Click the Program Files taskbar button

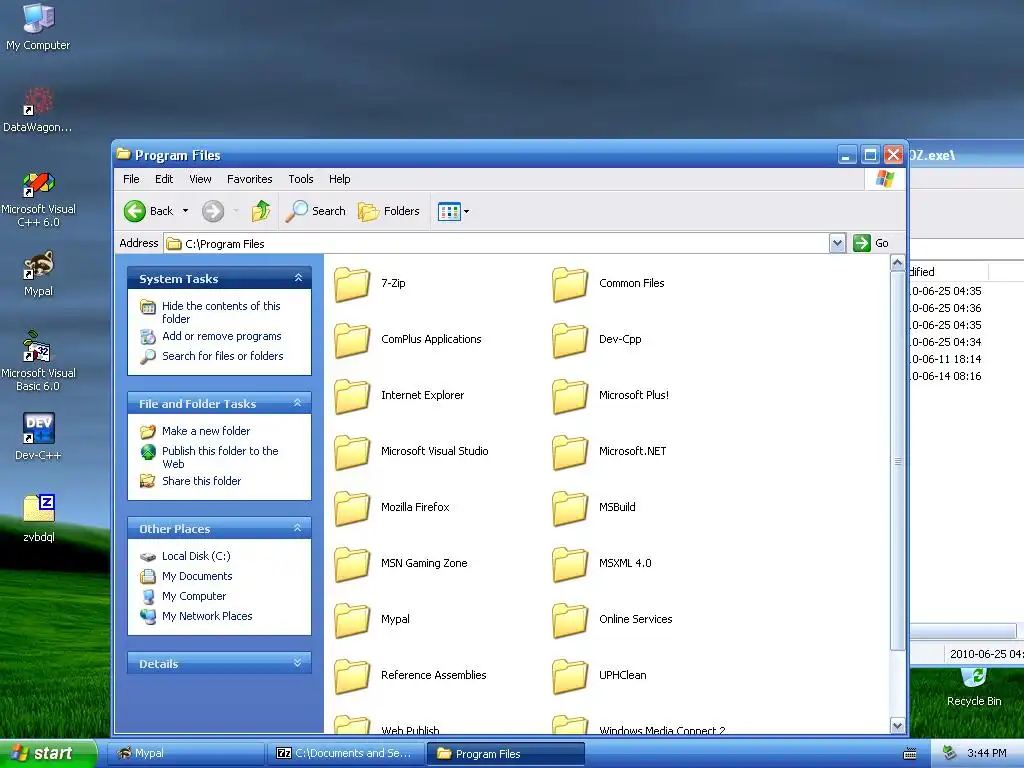(x=505, y=754)
